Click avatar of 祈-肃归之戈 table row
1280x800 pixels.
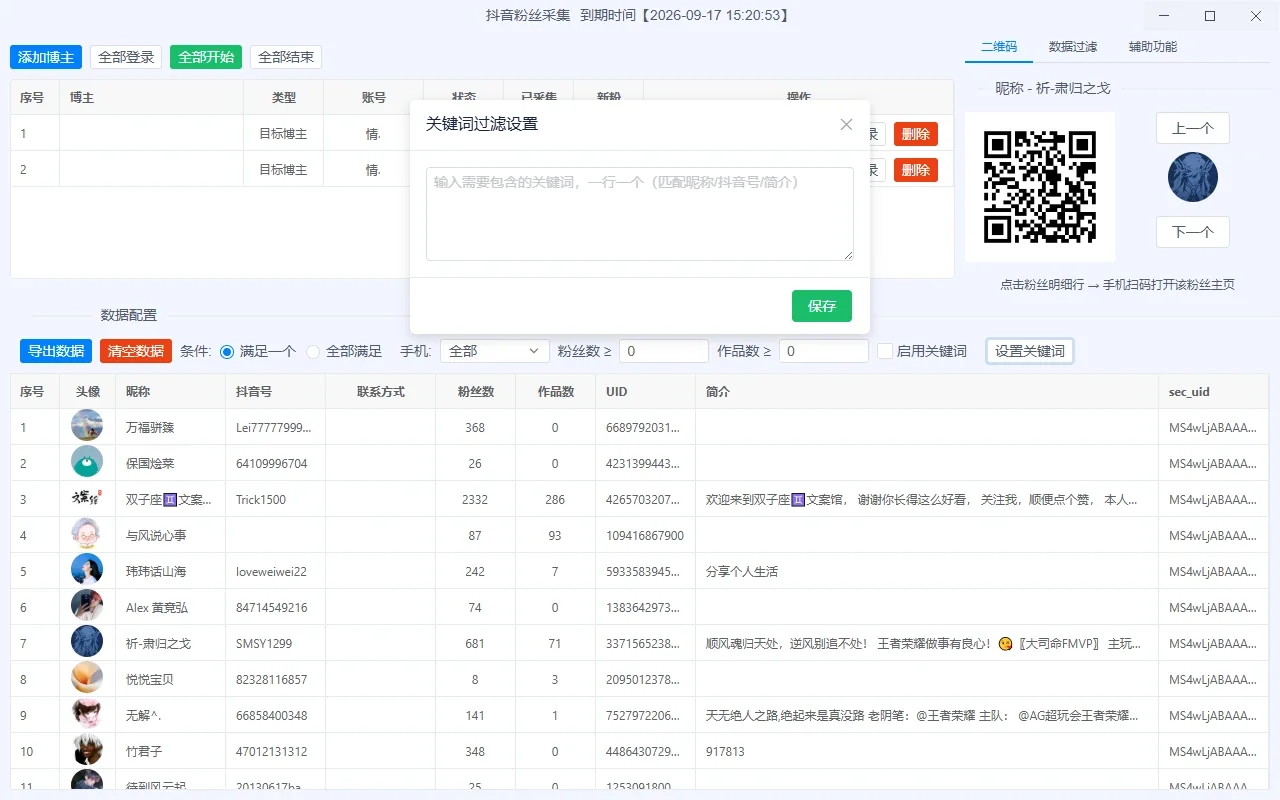(87, 642)
